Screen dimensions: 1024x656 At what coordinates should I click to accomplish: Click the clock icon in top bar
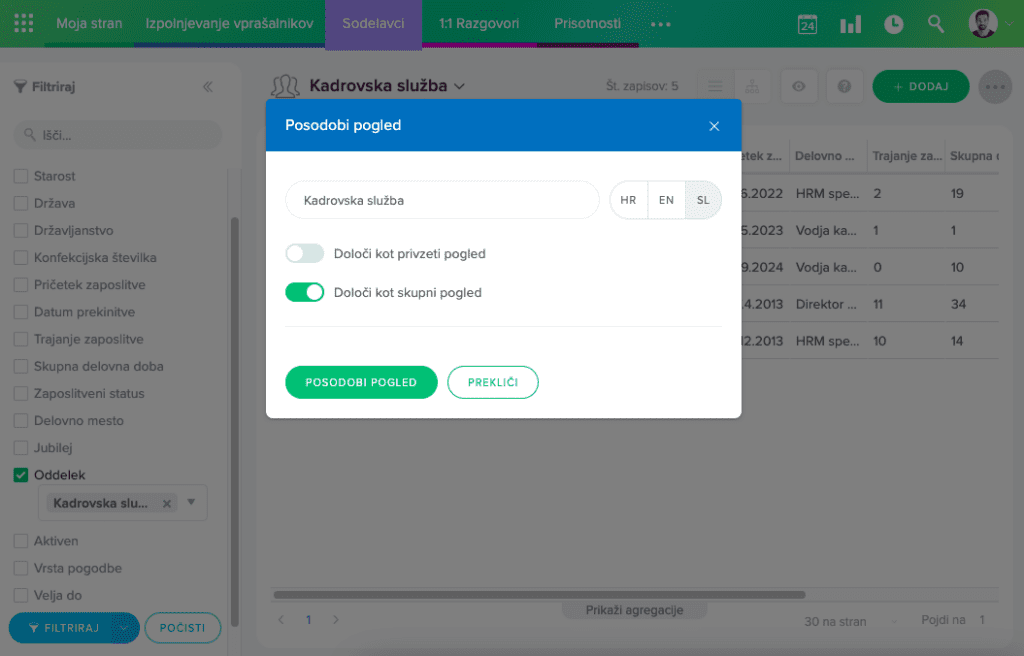coord(893,24)
